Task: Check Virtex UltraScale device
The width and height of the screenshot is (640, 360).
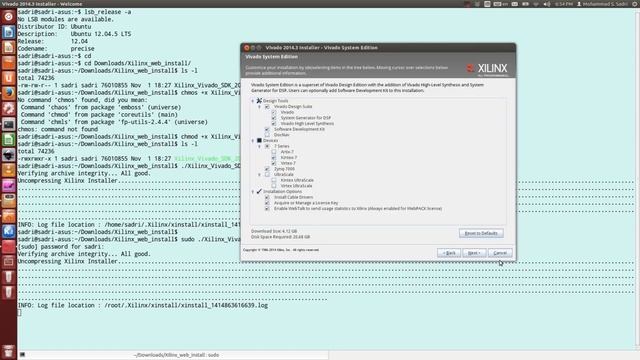Action: [x=273, y=186]
